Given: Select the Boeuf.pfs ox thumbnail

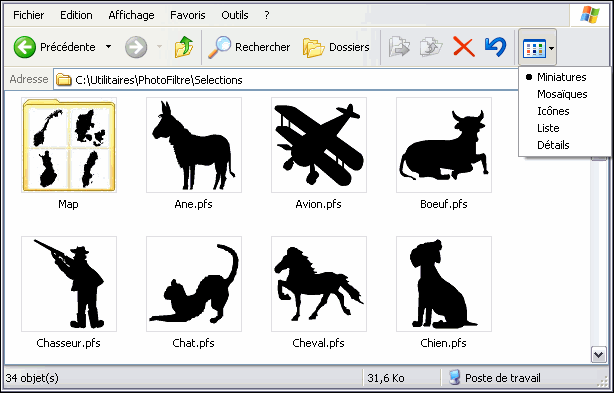Looking at the screenshot, I should point(444,145).
